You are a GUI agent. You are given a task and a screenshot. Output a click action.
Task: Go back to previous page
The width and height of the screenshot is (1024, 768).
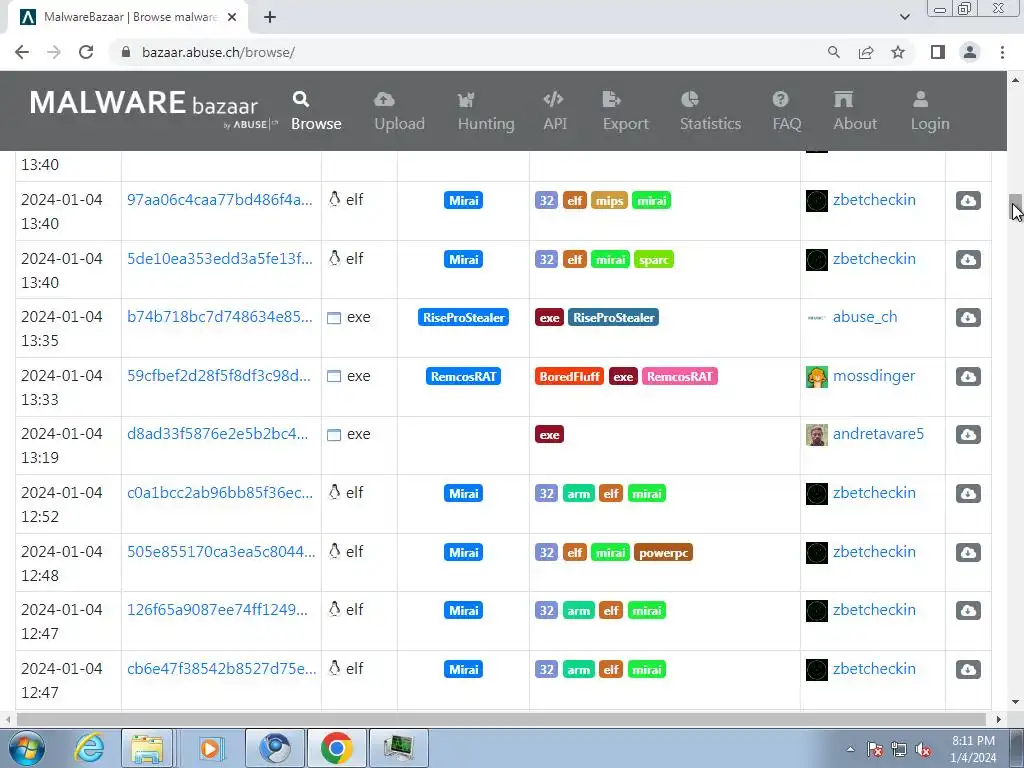coord(22,52)
